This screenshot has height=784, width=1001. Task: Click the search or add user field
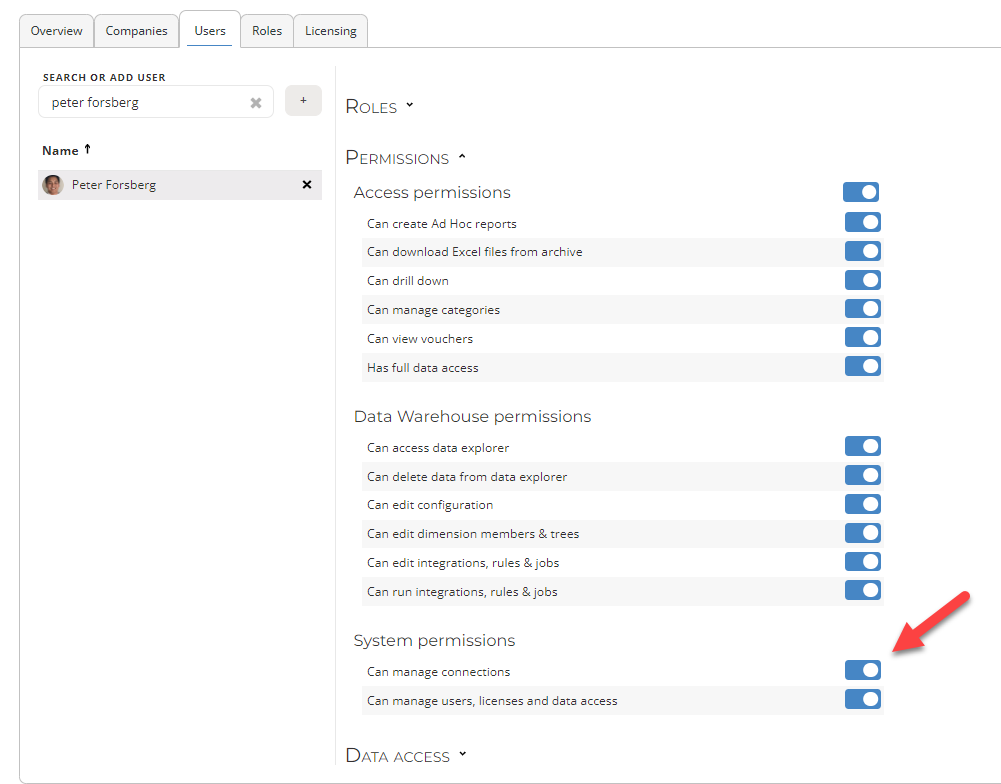[x=145, y=103]
